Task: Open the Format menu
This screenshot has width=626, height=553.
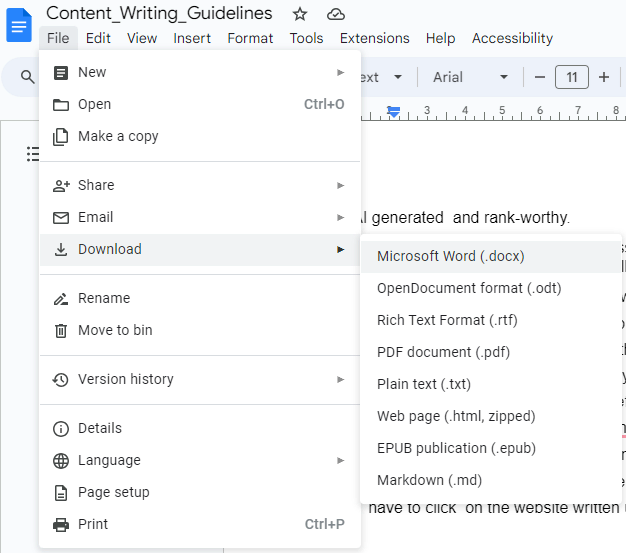Action: click(x=250, y=38)
